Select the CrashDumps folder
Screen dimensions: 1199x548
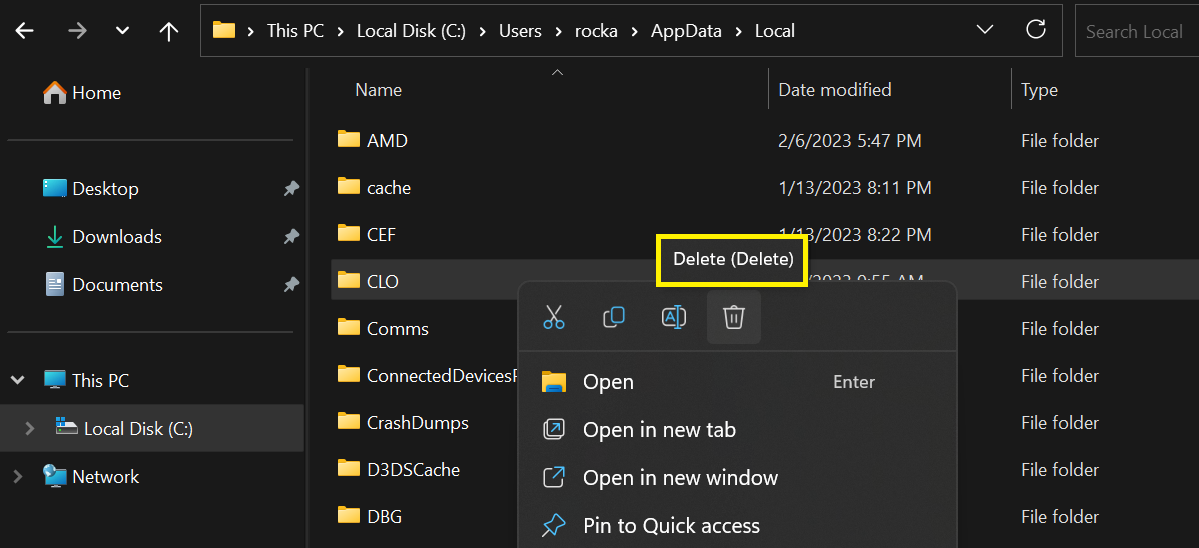pos(418,422)
